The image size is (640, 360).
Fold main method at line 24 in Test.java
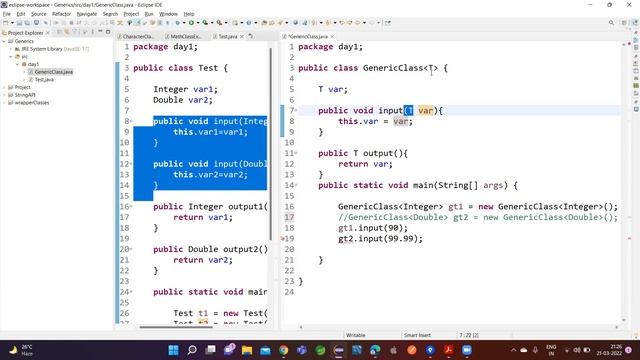point(131,292)
